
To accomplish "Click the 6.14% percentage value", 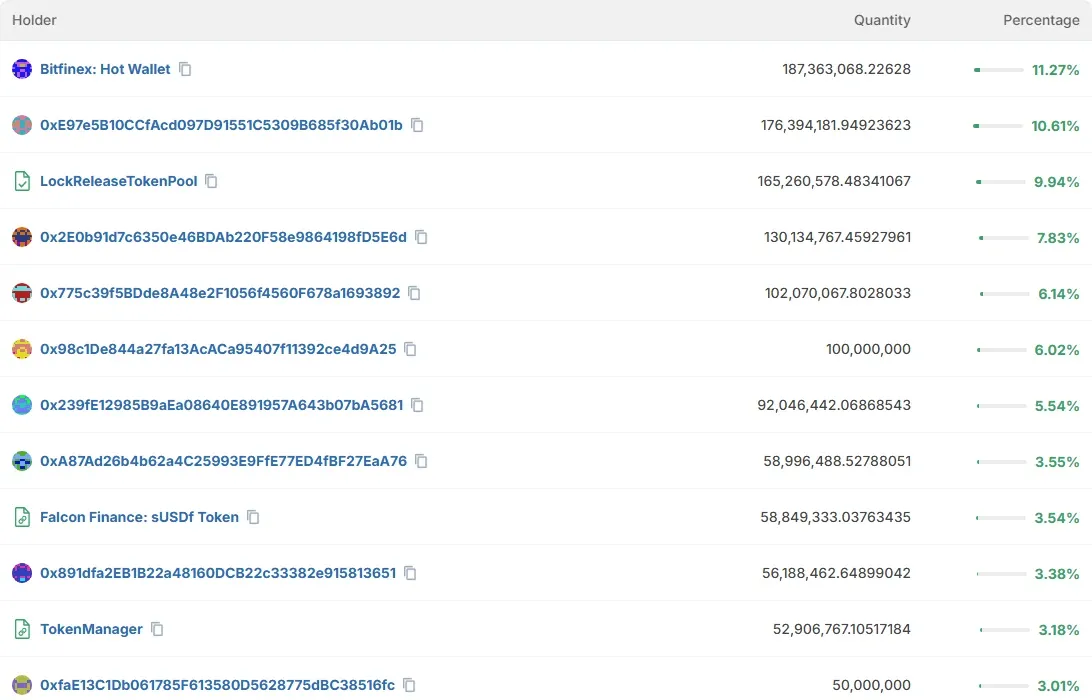I will tap(1059, 294).
